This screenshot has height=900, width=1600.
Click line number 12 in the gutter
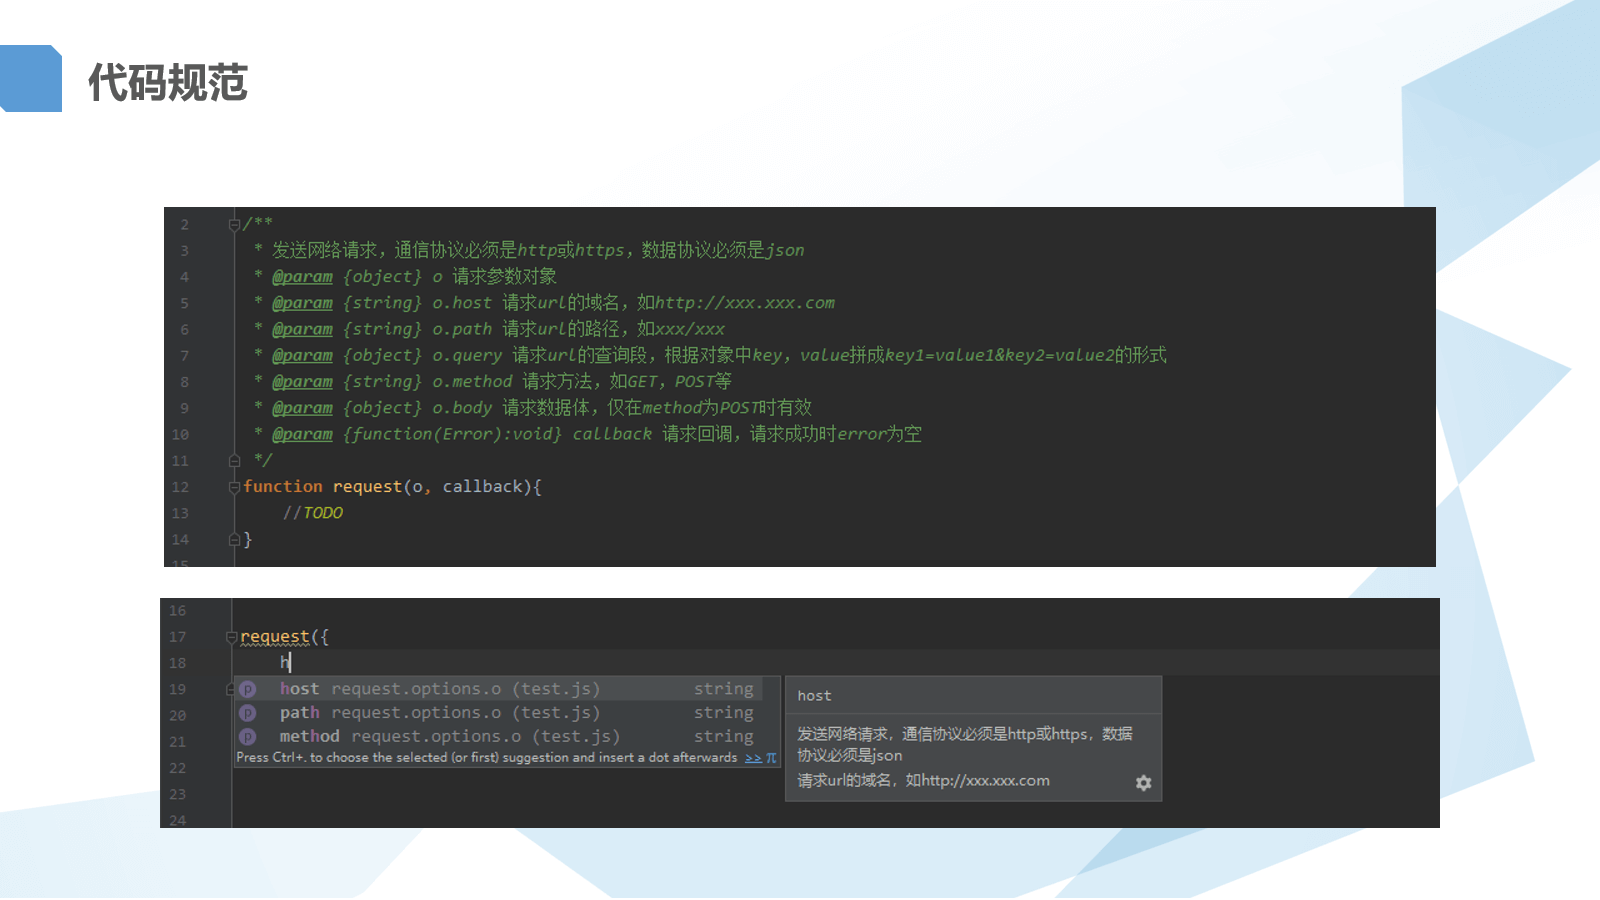pos(180,487)
